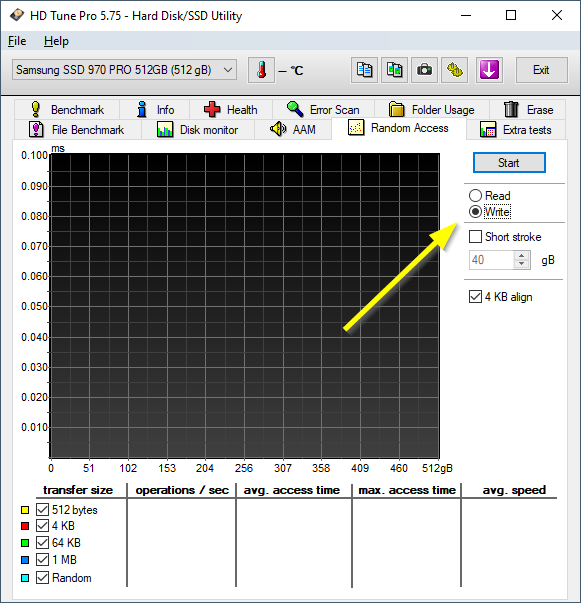Image resolution: width=581 pixels, height=603 pixels.
Task: Maximize the HD Tune Pro window
Action: coord(511,15)
